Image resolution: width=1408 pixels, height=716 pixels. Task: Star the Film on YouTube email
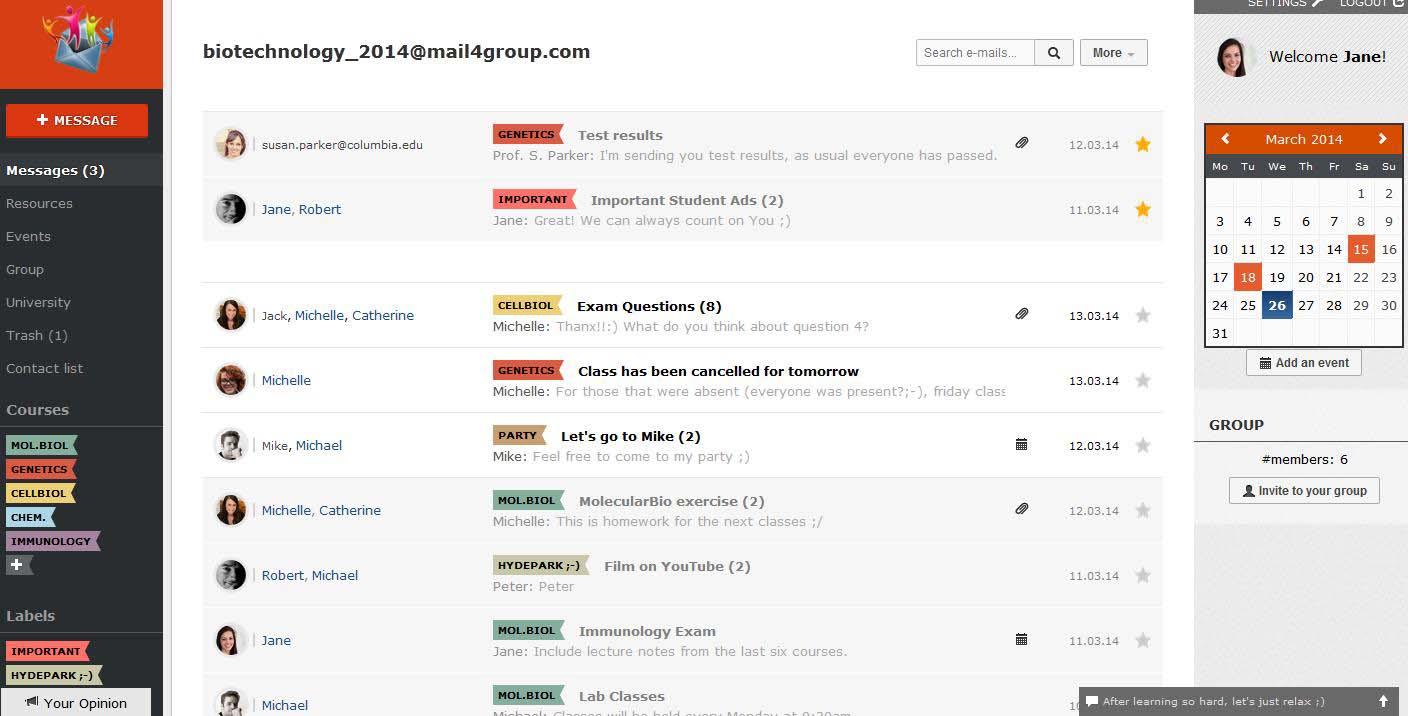[x=1143, y=575]
